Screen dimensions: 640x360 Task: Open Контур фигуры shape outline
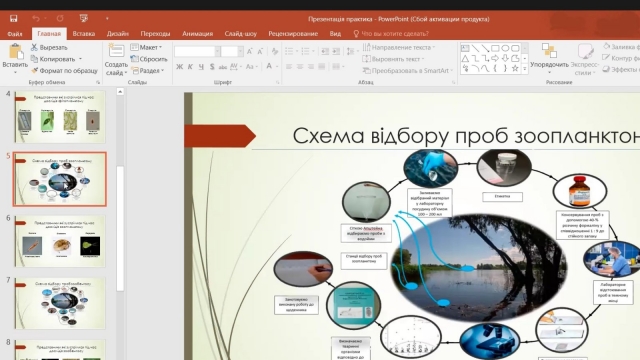click(x=622, y=58)
